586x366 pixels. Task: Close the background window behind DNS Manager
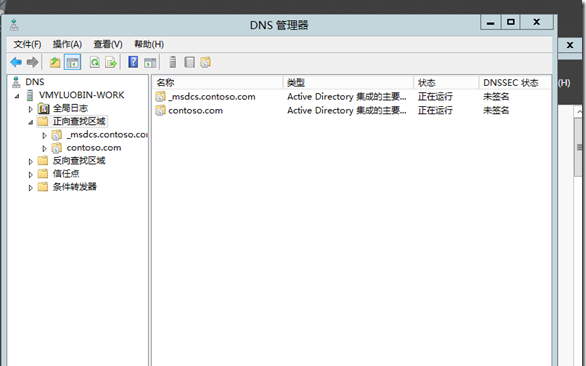(570, 45)
